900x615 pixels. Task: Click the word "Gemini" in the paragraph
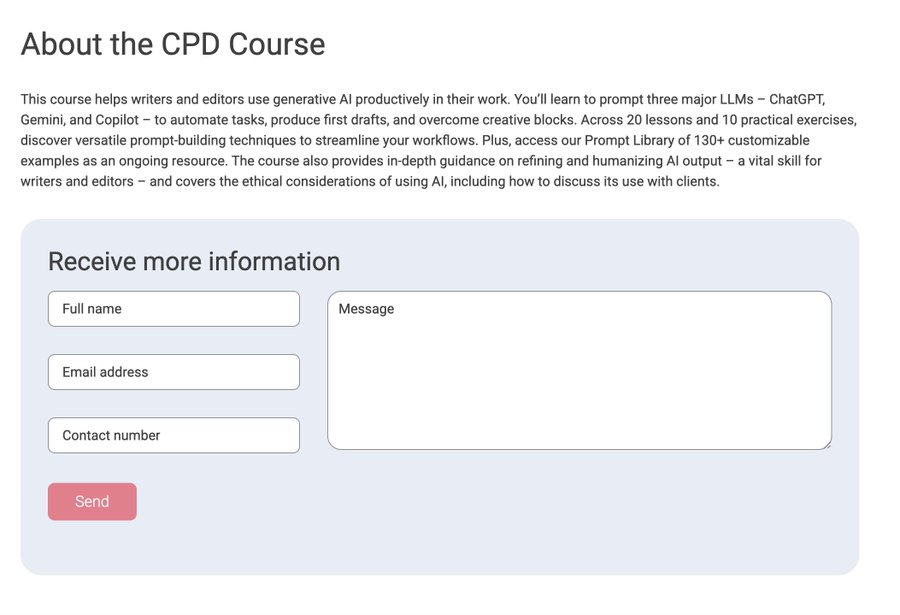click(44, 120)
